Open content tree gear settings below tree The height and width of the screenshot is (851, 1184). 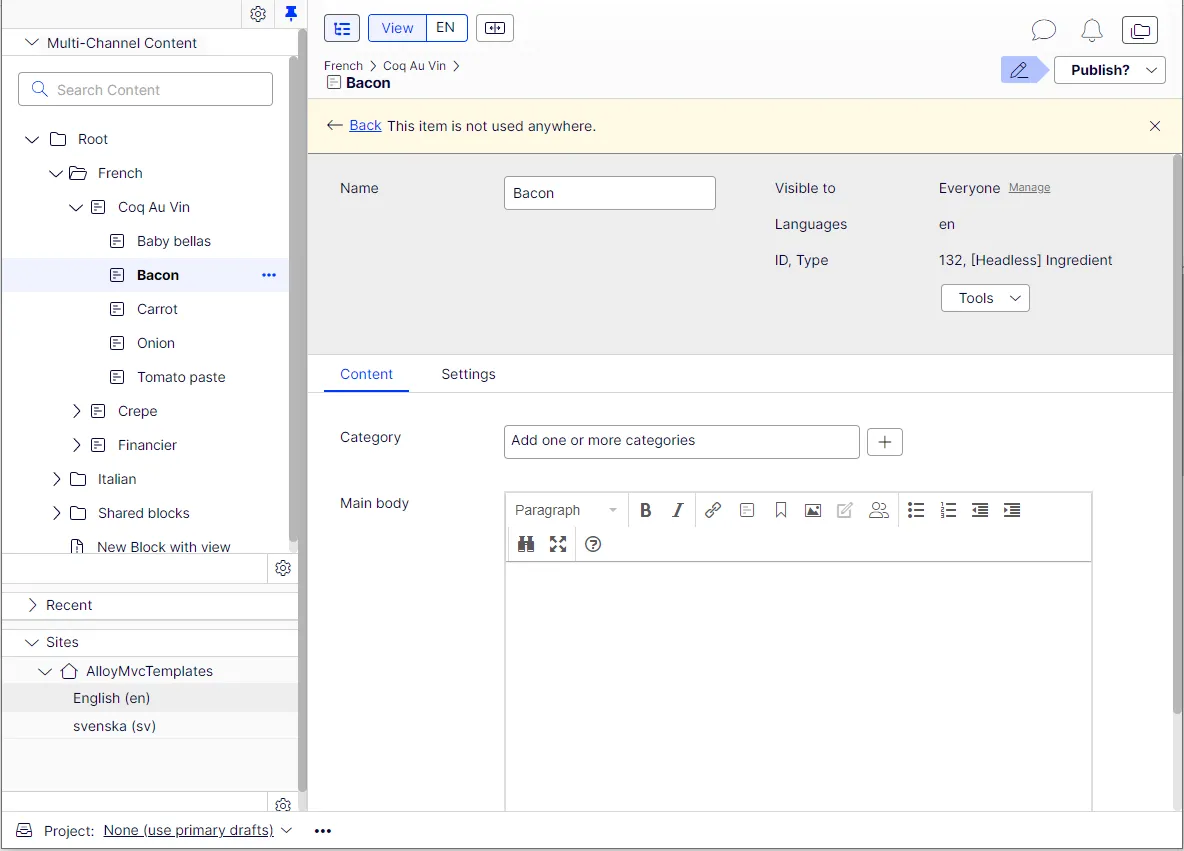point(283,568)
